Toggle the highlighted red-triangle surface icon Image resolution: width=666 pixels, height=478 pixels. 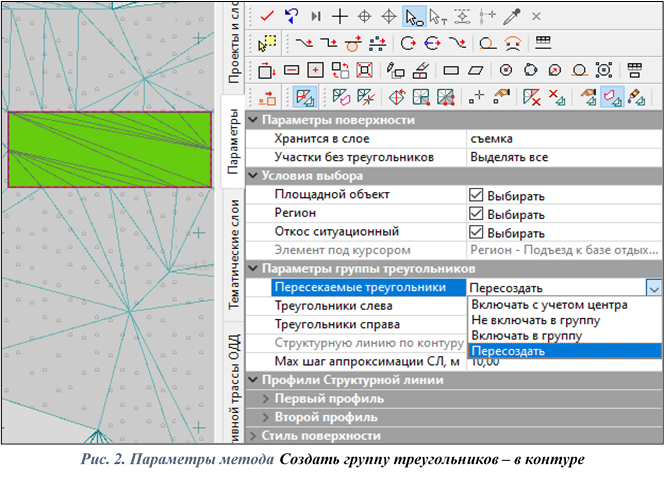pyautogui.click(x=305, y=97)
